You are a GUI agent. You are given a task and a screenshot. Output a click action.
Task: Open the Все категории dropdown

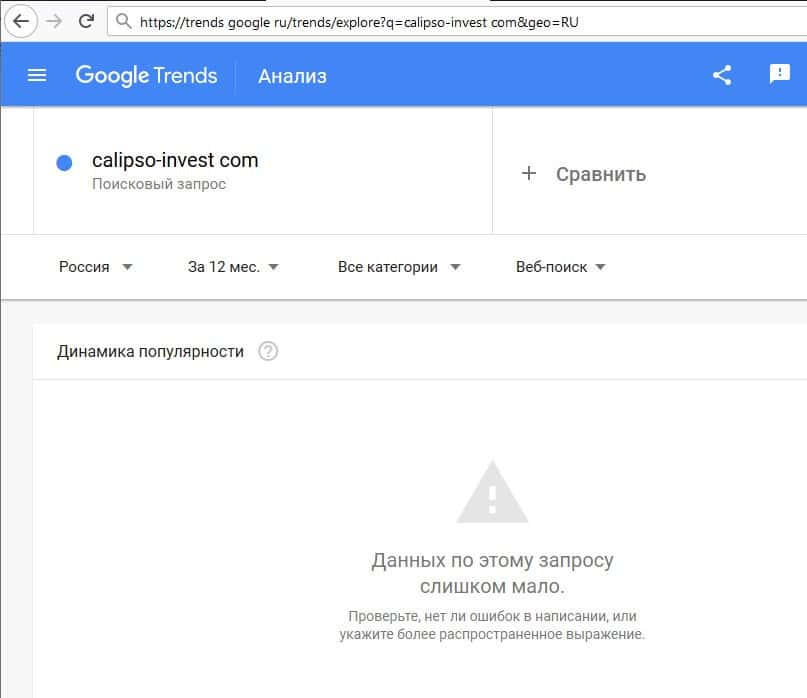pos(399,267)
